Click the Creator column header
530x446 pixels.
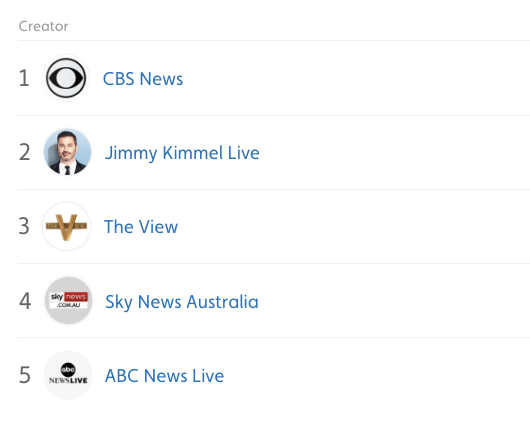click(43, 26)
